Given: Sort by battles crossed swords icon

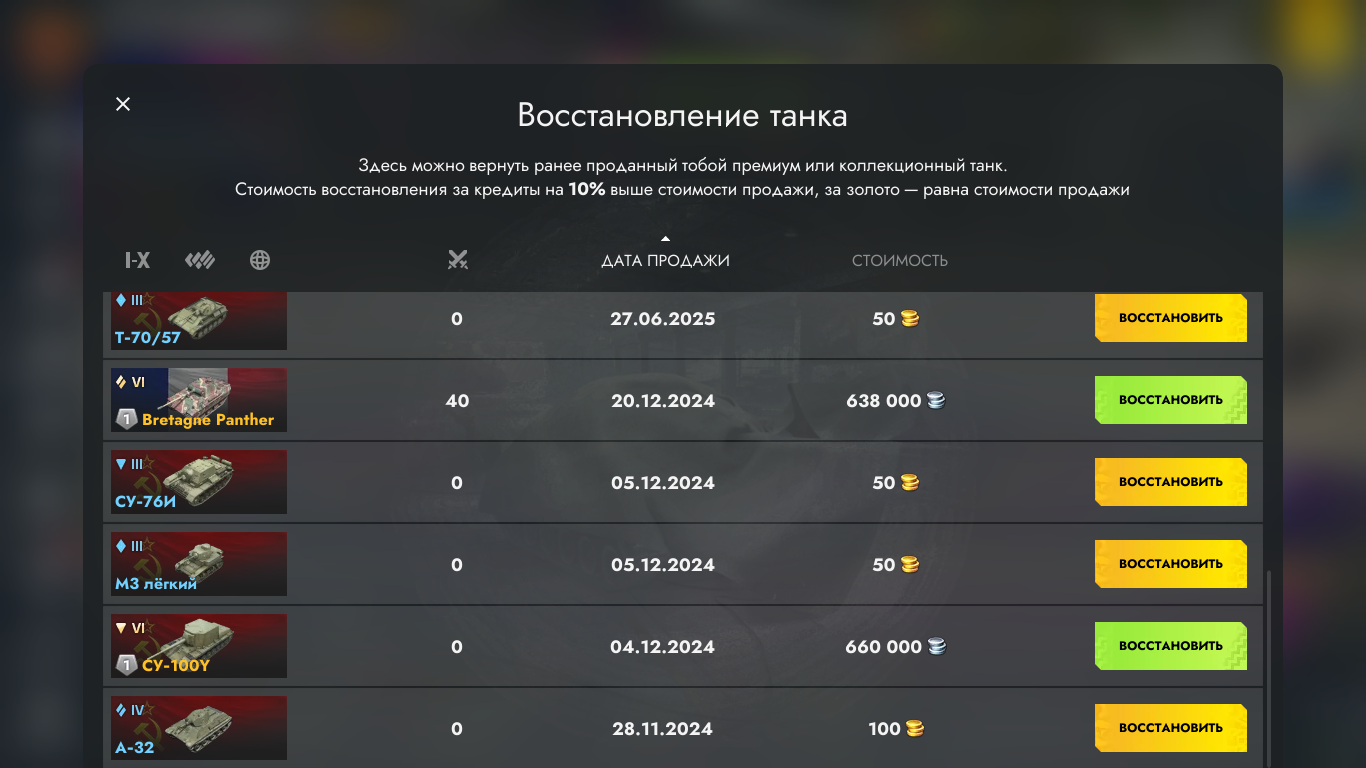Looking at the screenshot, I should (x=458, y=261).
